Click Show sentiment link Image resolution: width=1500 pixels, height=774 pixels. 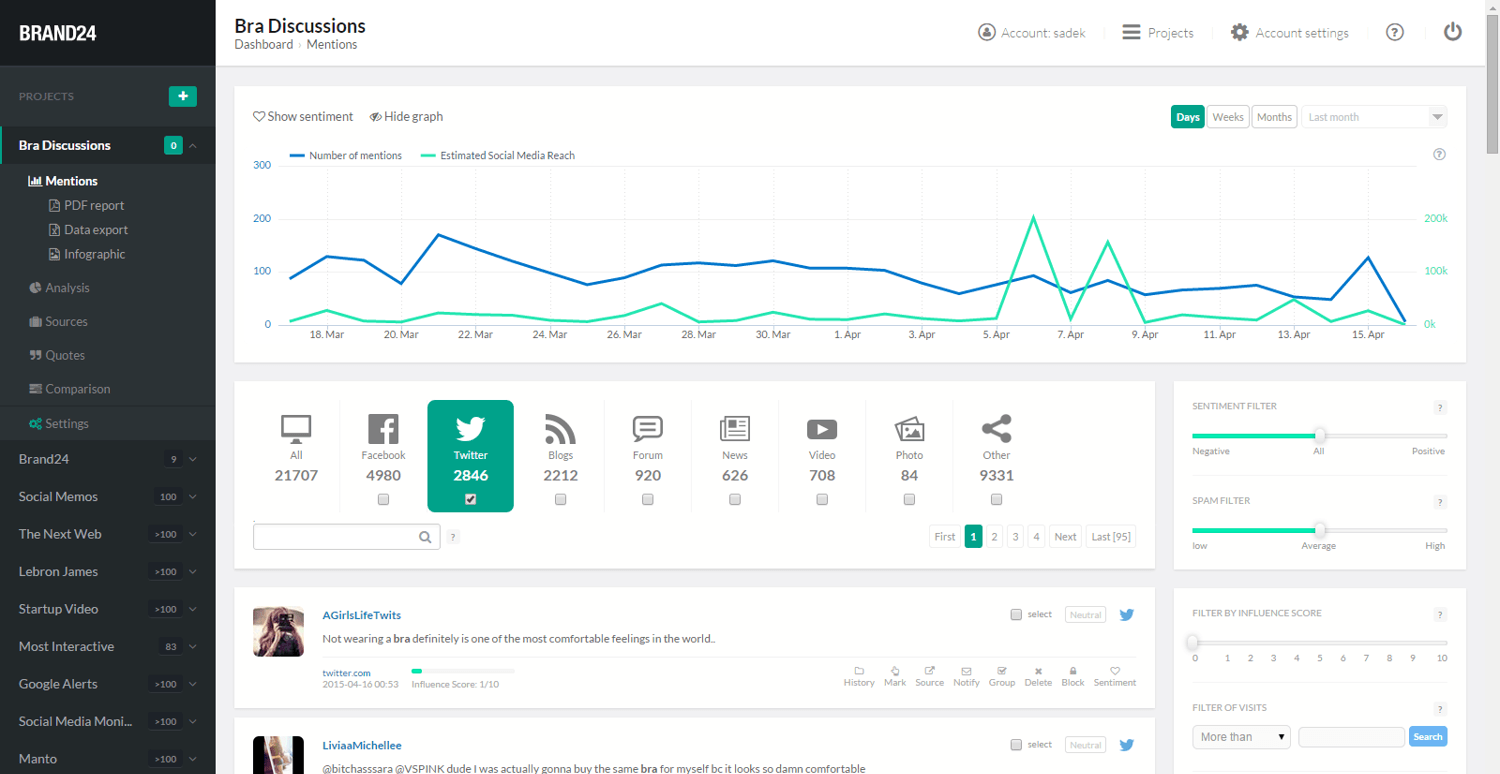click(x=303, y=117)
